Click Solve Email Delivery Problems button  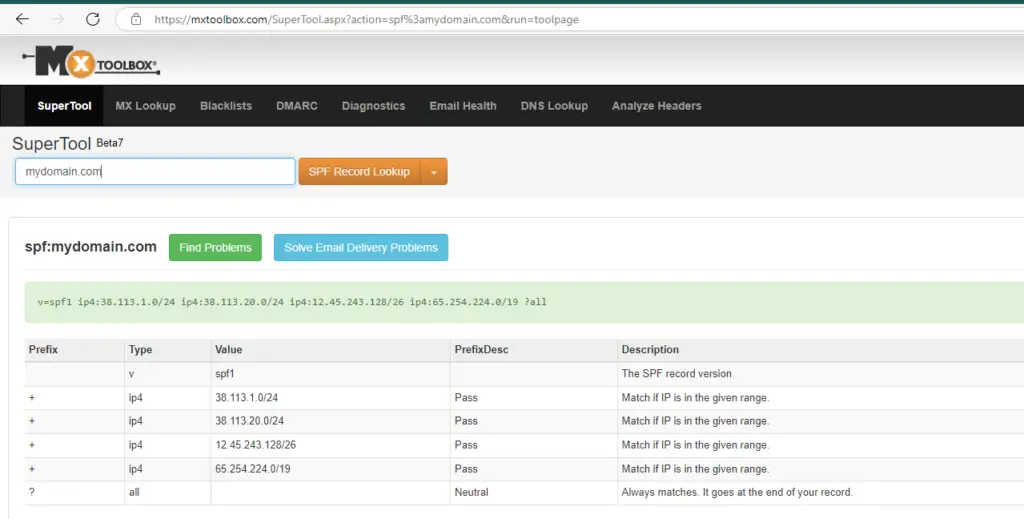[361, 247]
